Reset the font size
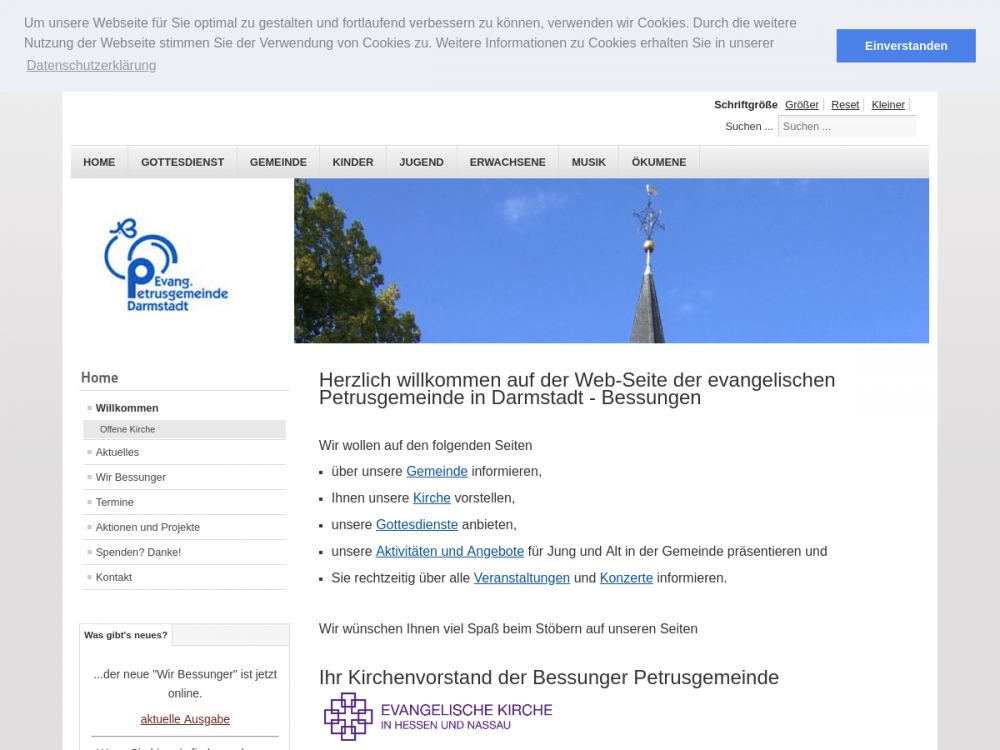 click(x=844, y=105)
